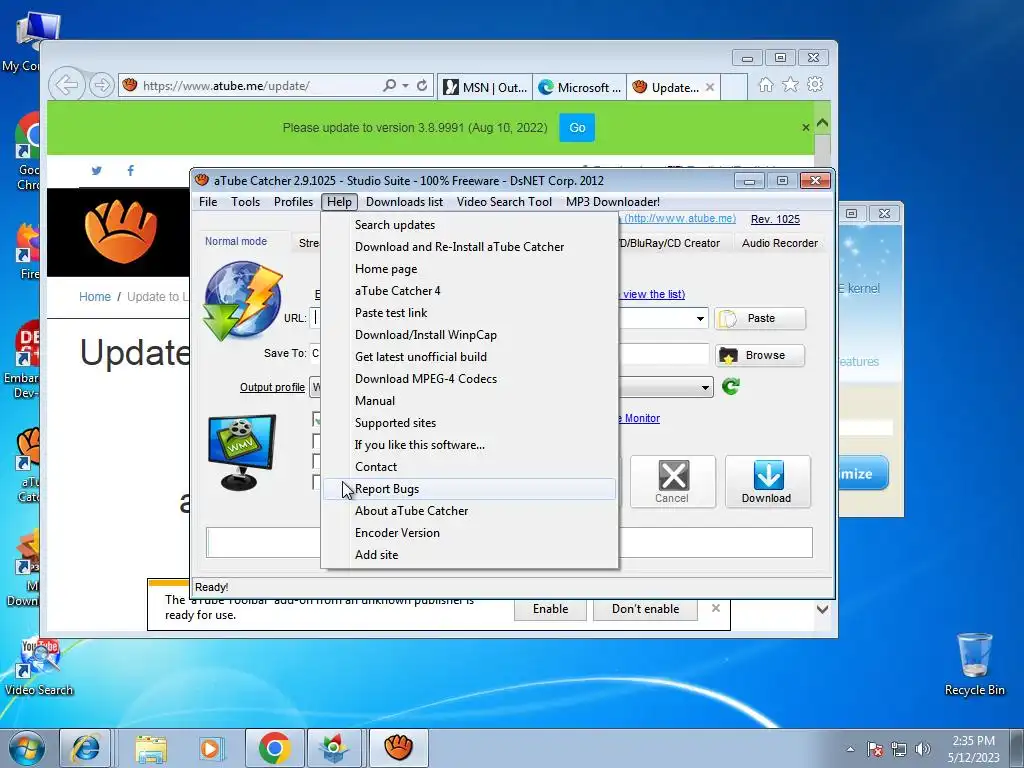Open the atube.me website link
The width and height of the screenshot is (1024, 768).
[x=679, y=218]
